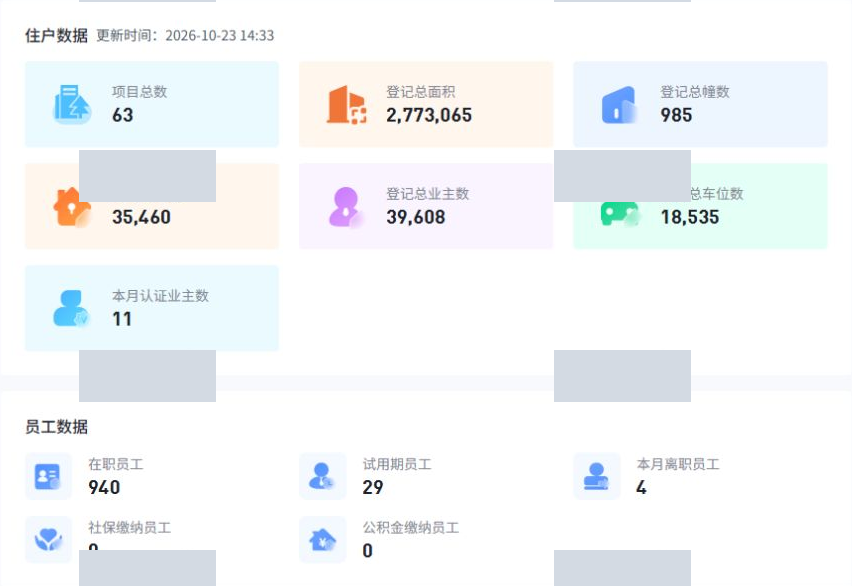Click the 项目总数 document-tree icon
This screenshot has width=852, height=586.
pyautogui.click(x=72, y=104)
